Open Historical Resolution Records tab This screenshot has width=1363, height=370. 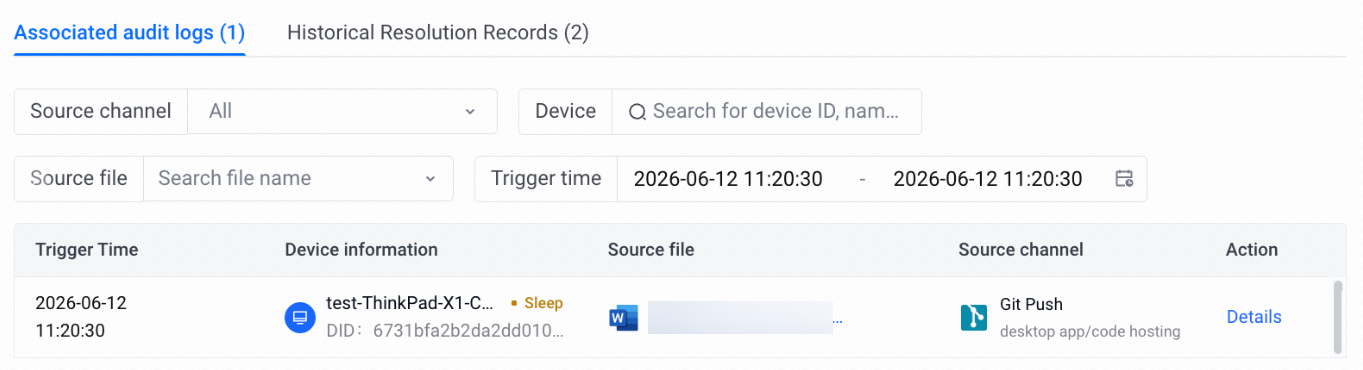[x=438, y=32]
